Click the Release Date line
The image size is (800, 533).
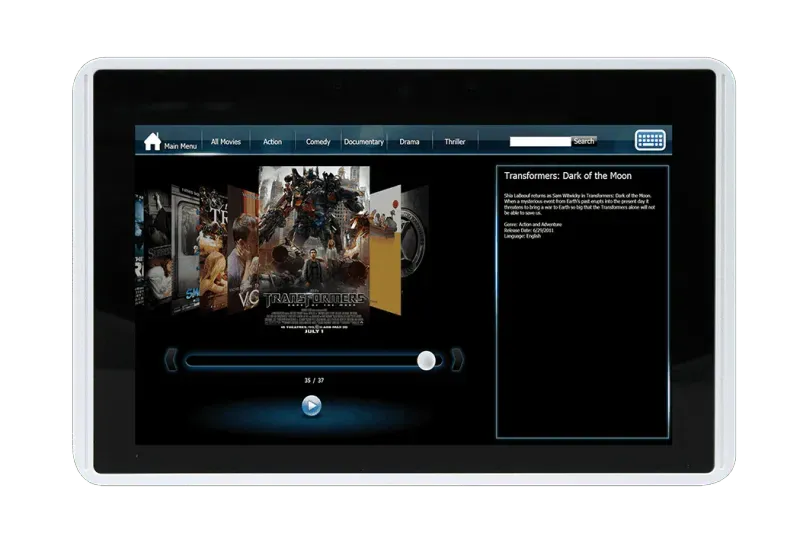click(x=529, y=231)
